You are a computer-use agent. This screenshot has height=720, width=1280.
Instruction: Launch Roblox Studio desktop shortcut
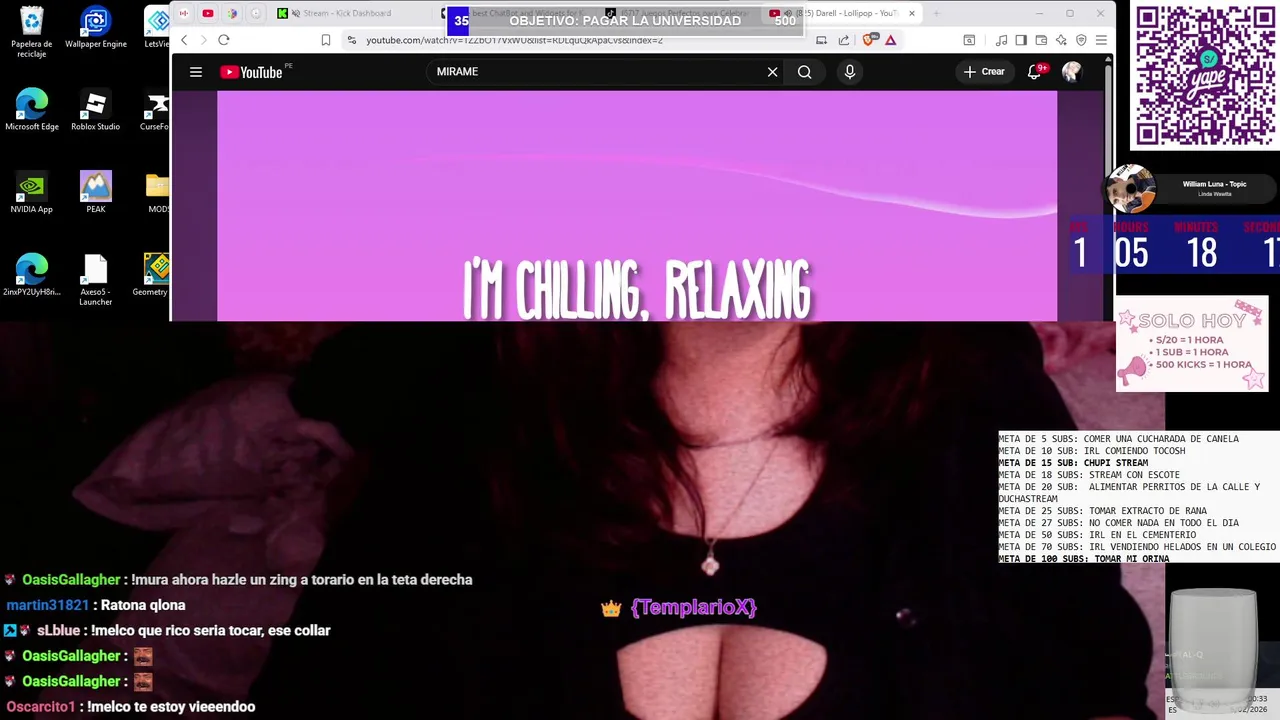click(x=96, y=110)
